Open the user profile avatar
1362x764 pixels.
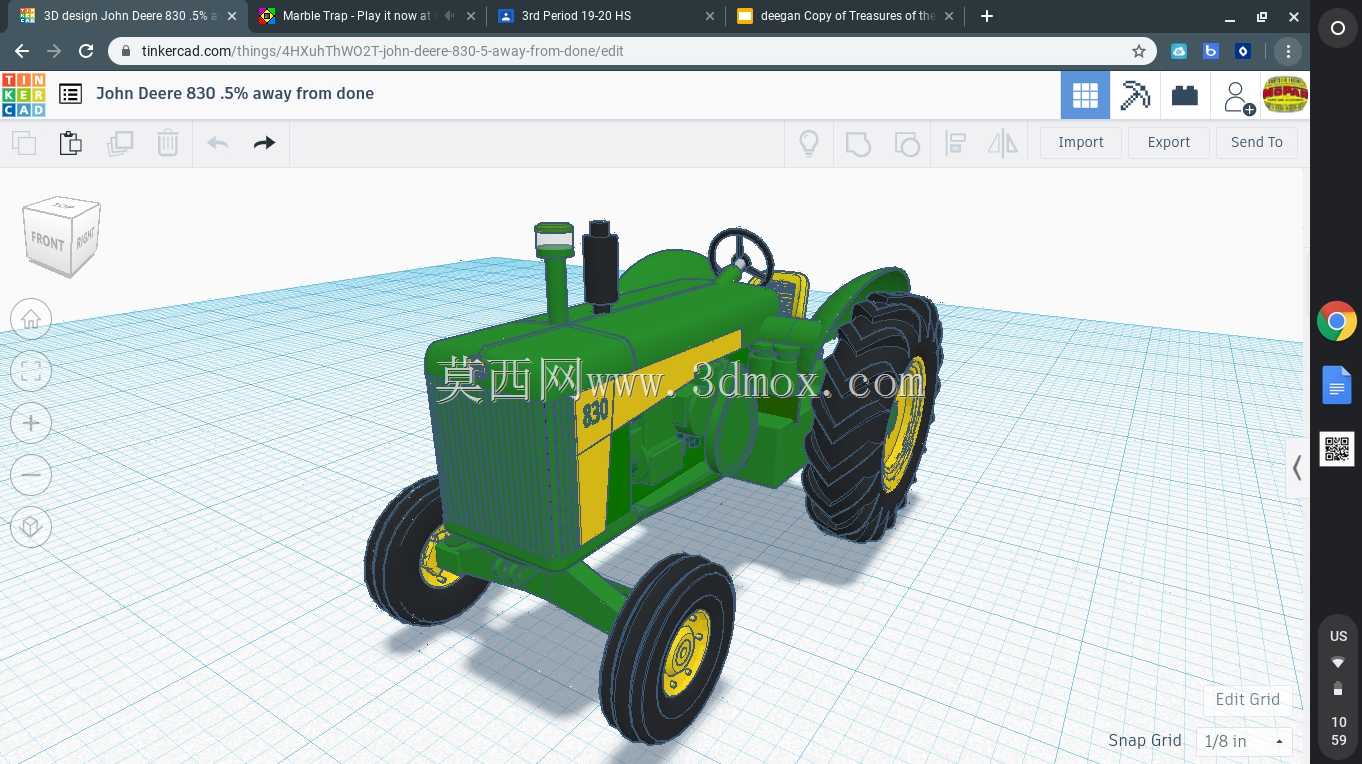[1285, 95]
